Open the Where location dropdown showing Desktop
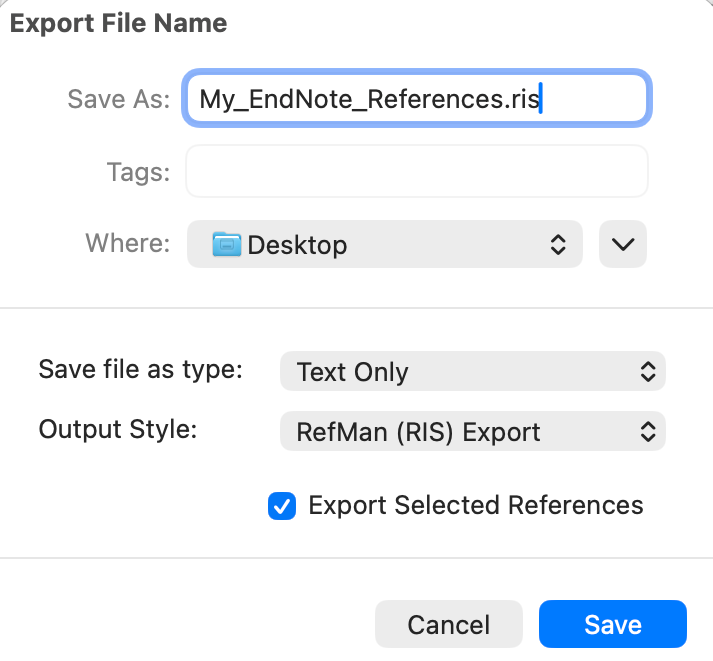713x661 pixels. 385,244
